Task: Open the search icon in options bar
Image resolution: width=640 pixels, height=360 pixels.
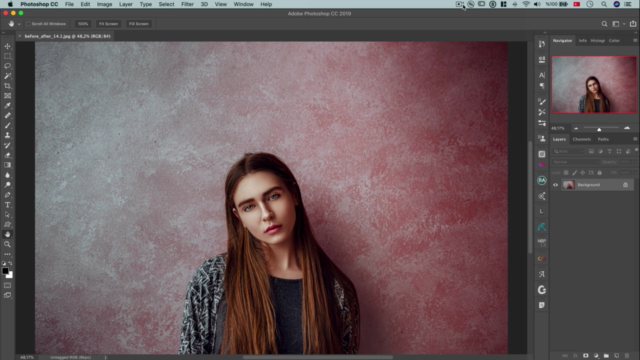Action: [604, 24]
